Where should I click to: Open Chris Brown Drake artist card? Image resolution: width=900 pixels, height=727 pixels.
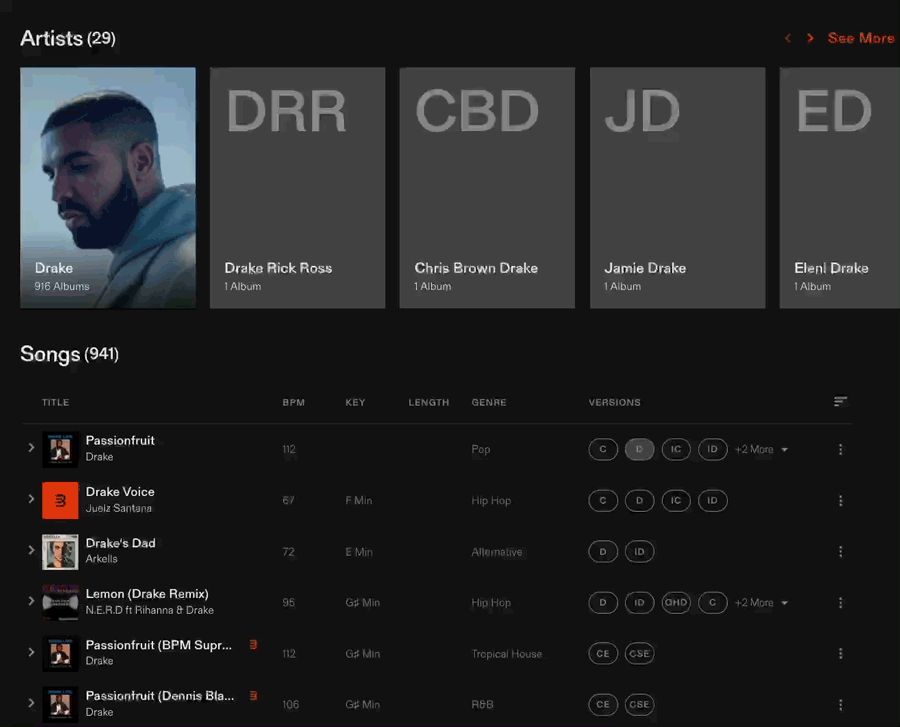click(487, 188)
